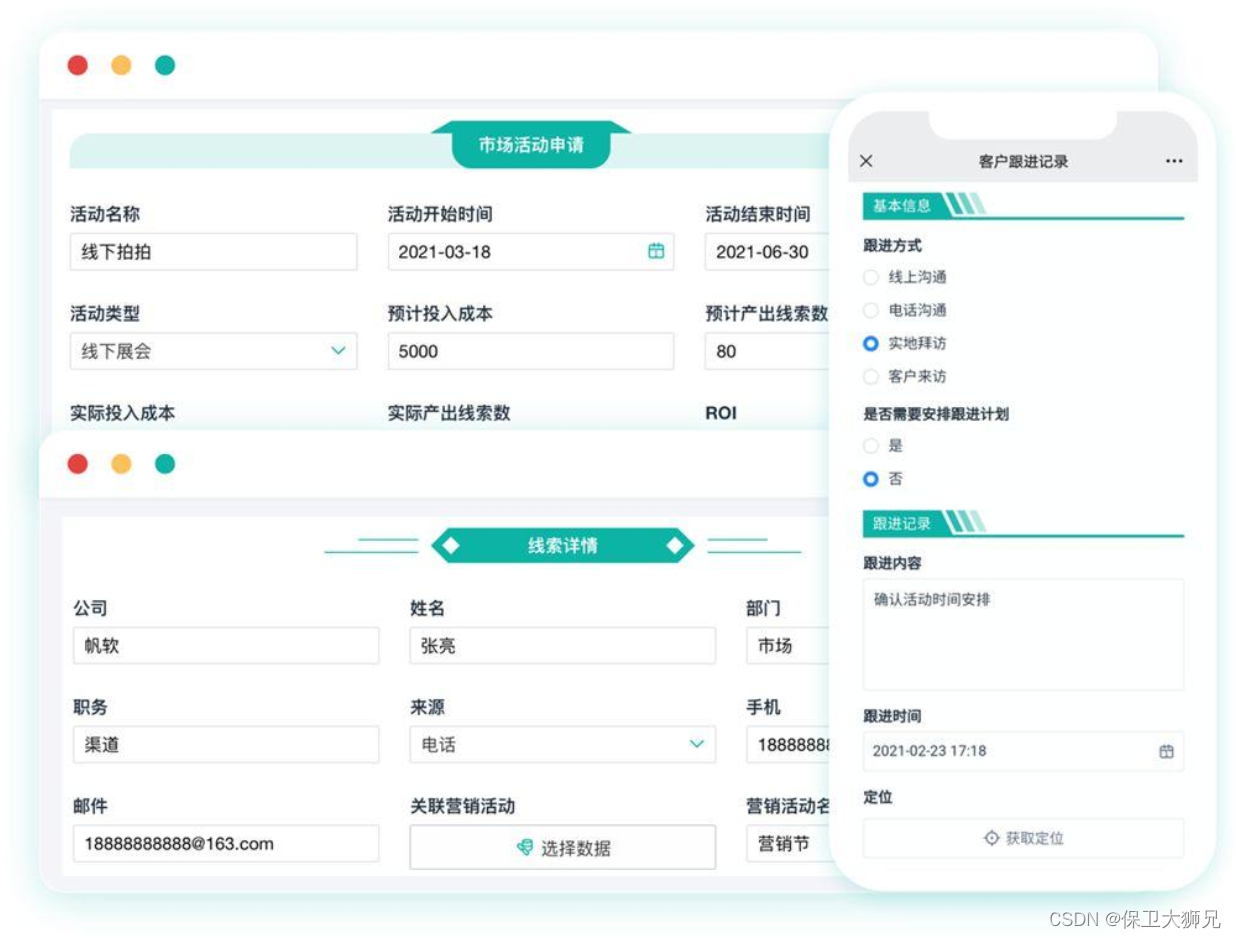The width and height of the screenshot is (1236, 938).
Task: Click 活动名称 field containing 线下拍拍
Action: pyautogui.click(x=213, y=252)
